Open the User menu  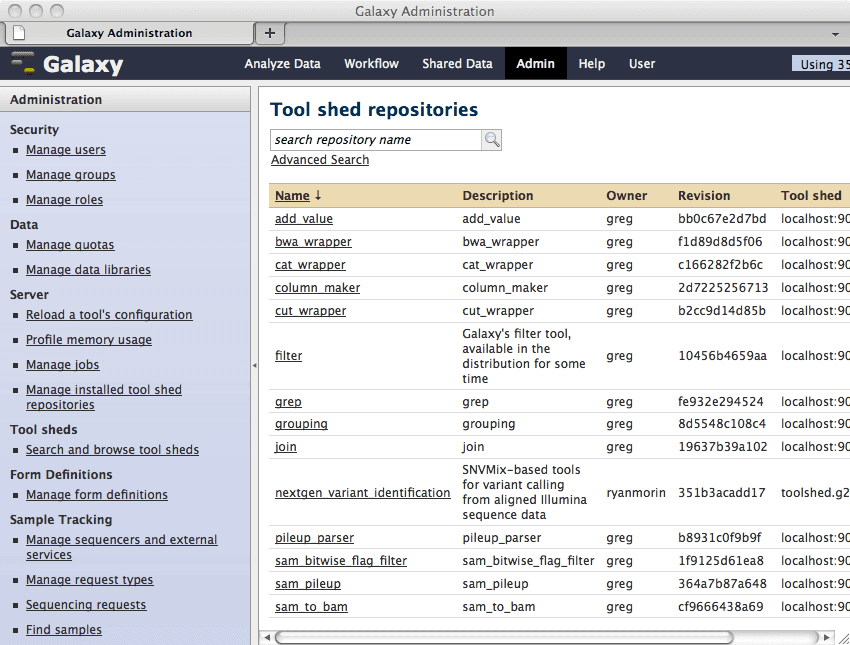click(641, 64)
